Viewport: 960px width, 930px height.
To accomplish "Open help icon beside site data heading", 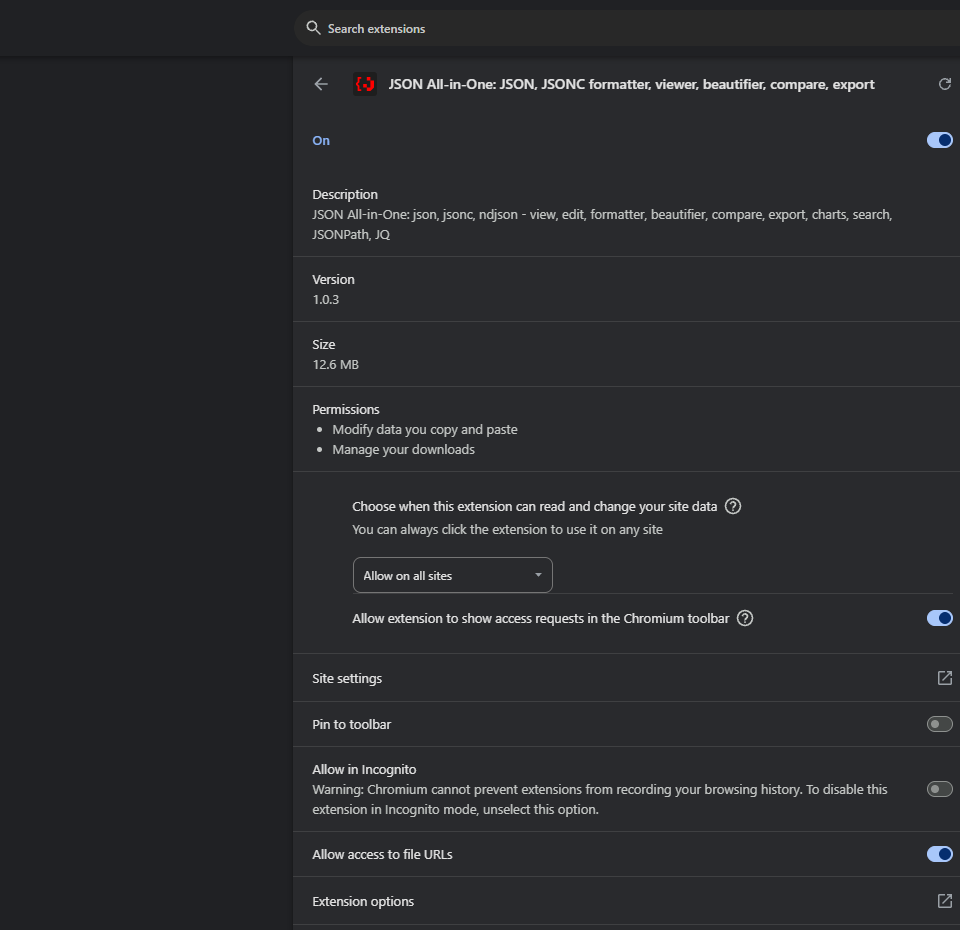I will [732, 506].
